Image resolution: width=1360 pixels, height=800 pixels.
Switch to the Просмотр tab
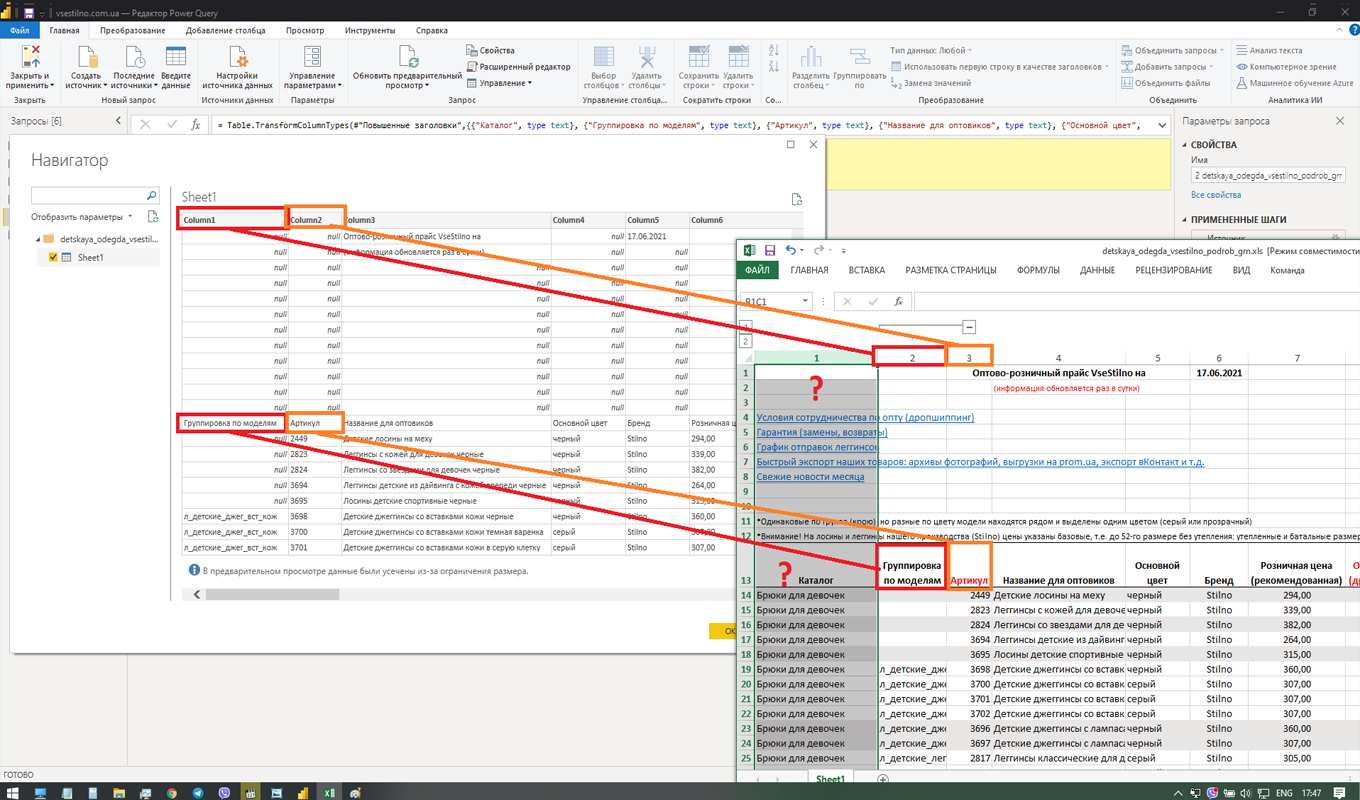click(x=305, y=31)
